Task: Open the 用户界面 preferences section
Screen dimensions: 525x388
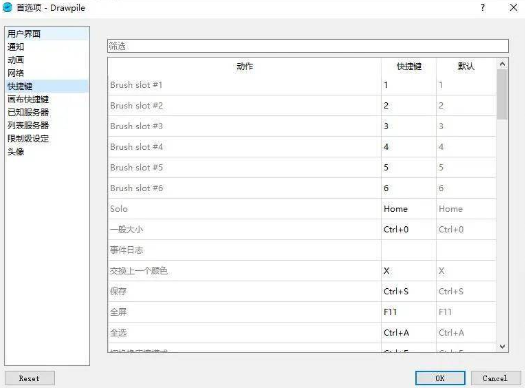Action: coord(47,34)
